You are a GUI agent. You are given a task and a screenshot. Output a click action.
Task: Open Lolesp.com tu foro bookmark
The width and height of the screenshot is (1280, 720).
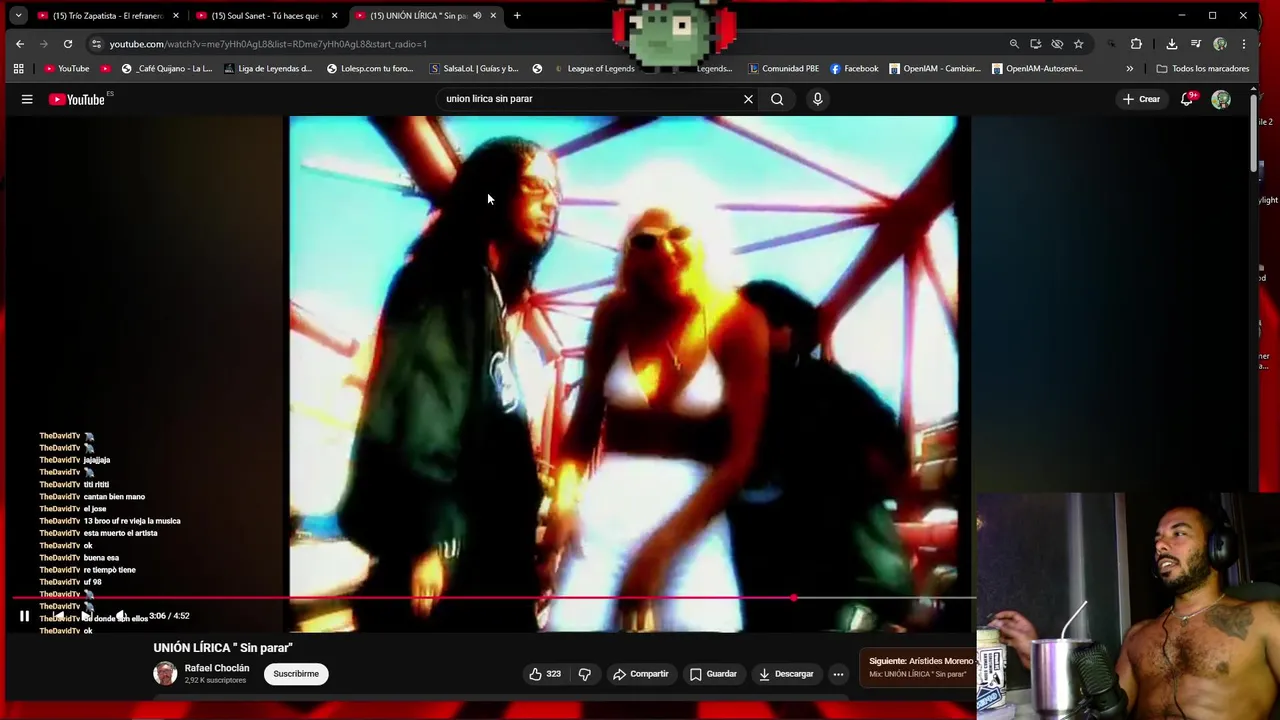click(x=370, y=69)
